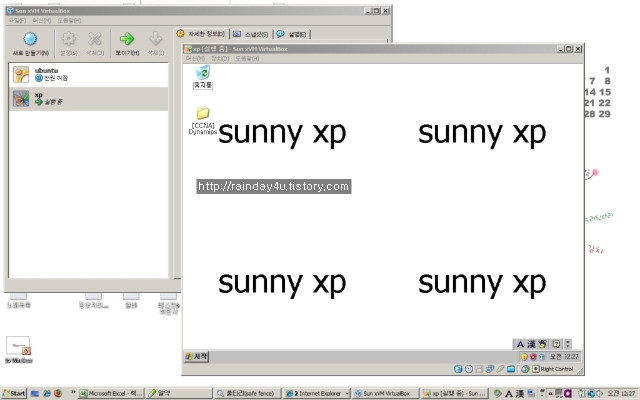Image resolution: width=640 pixels, height=400 pixels.
Task: Click the Firefox quick launch icon
Action: [58, 393]
